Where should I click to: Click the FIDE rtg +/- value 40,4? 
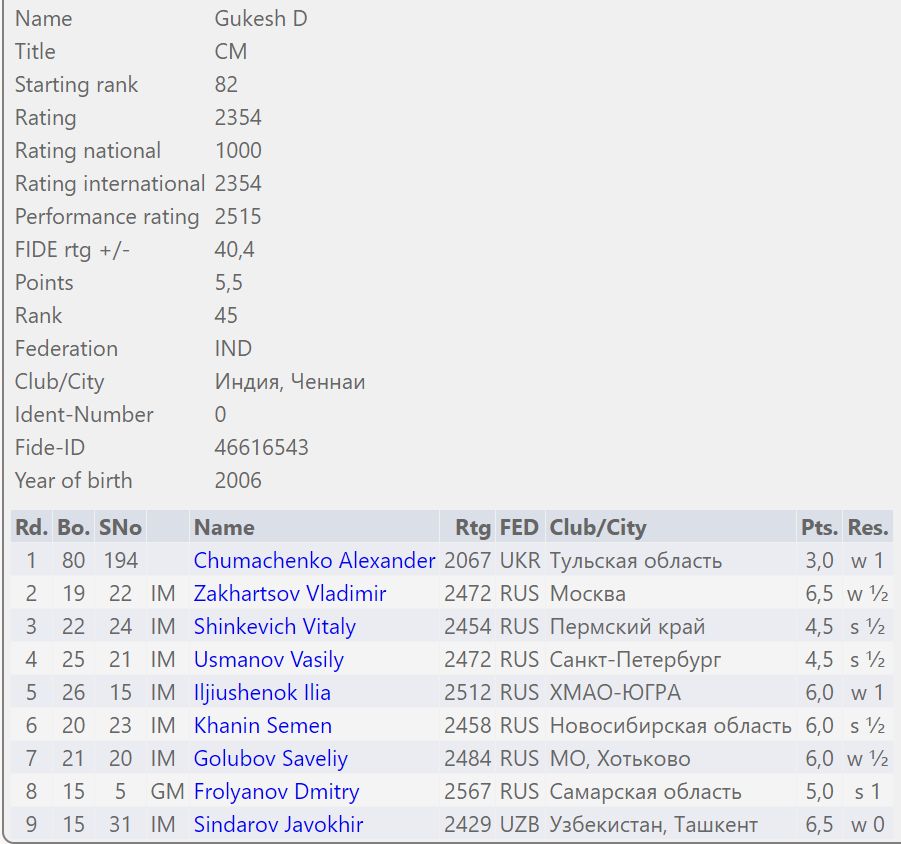click(x=234, y=249)
